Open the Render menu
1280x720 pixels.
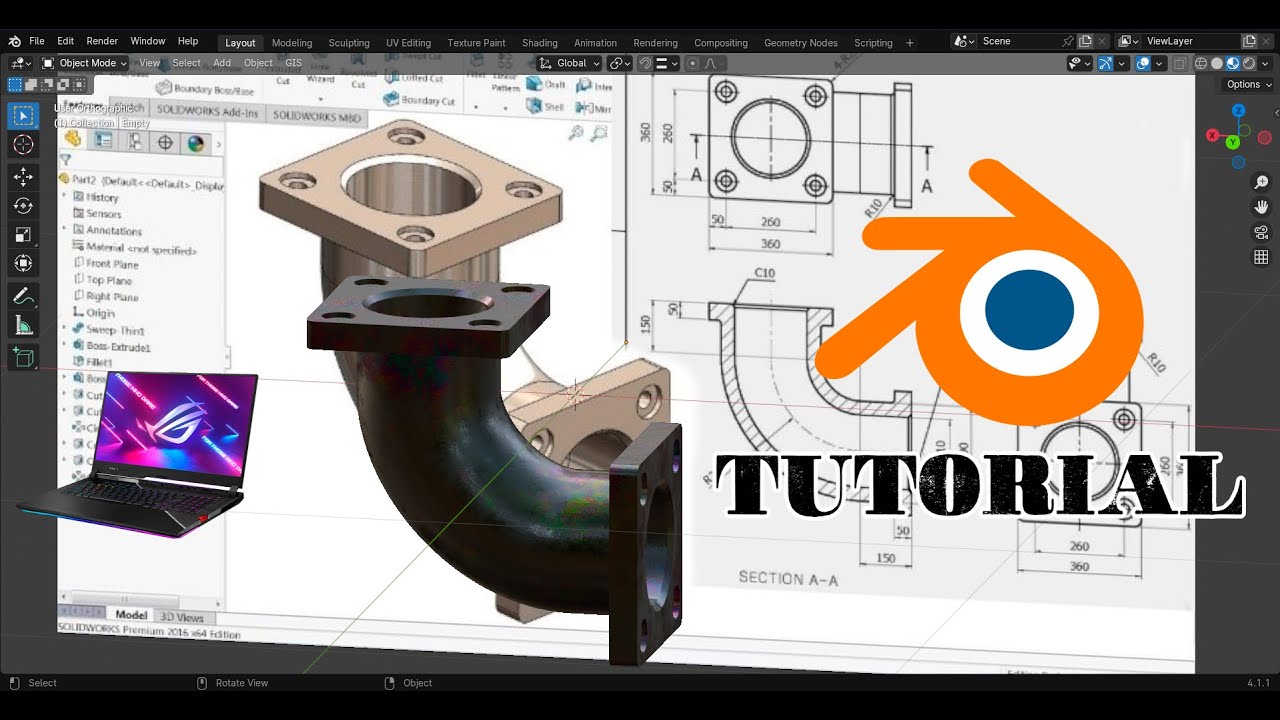point(102,41)
